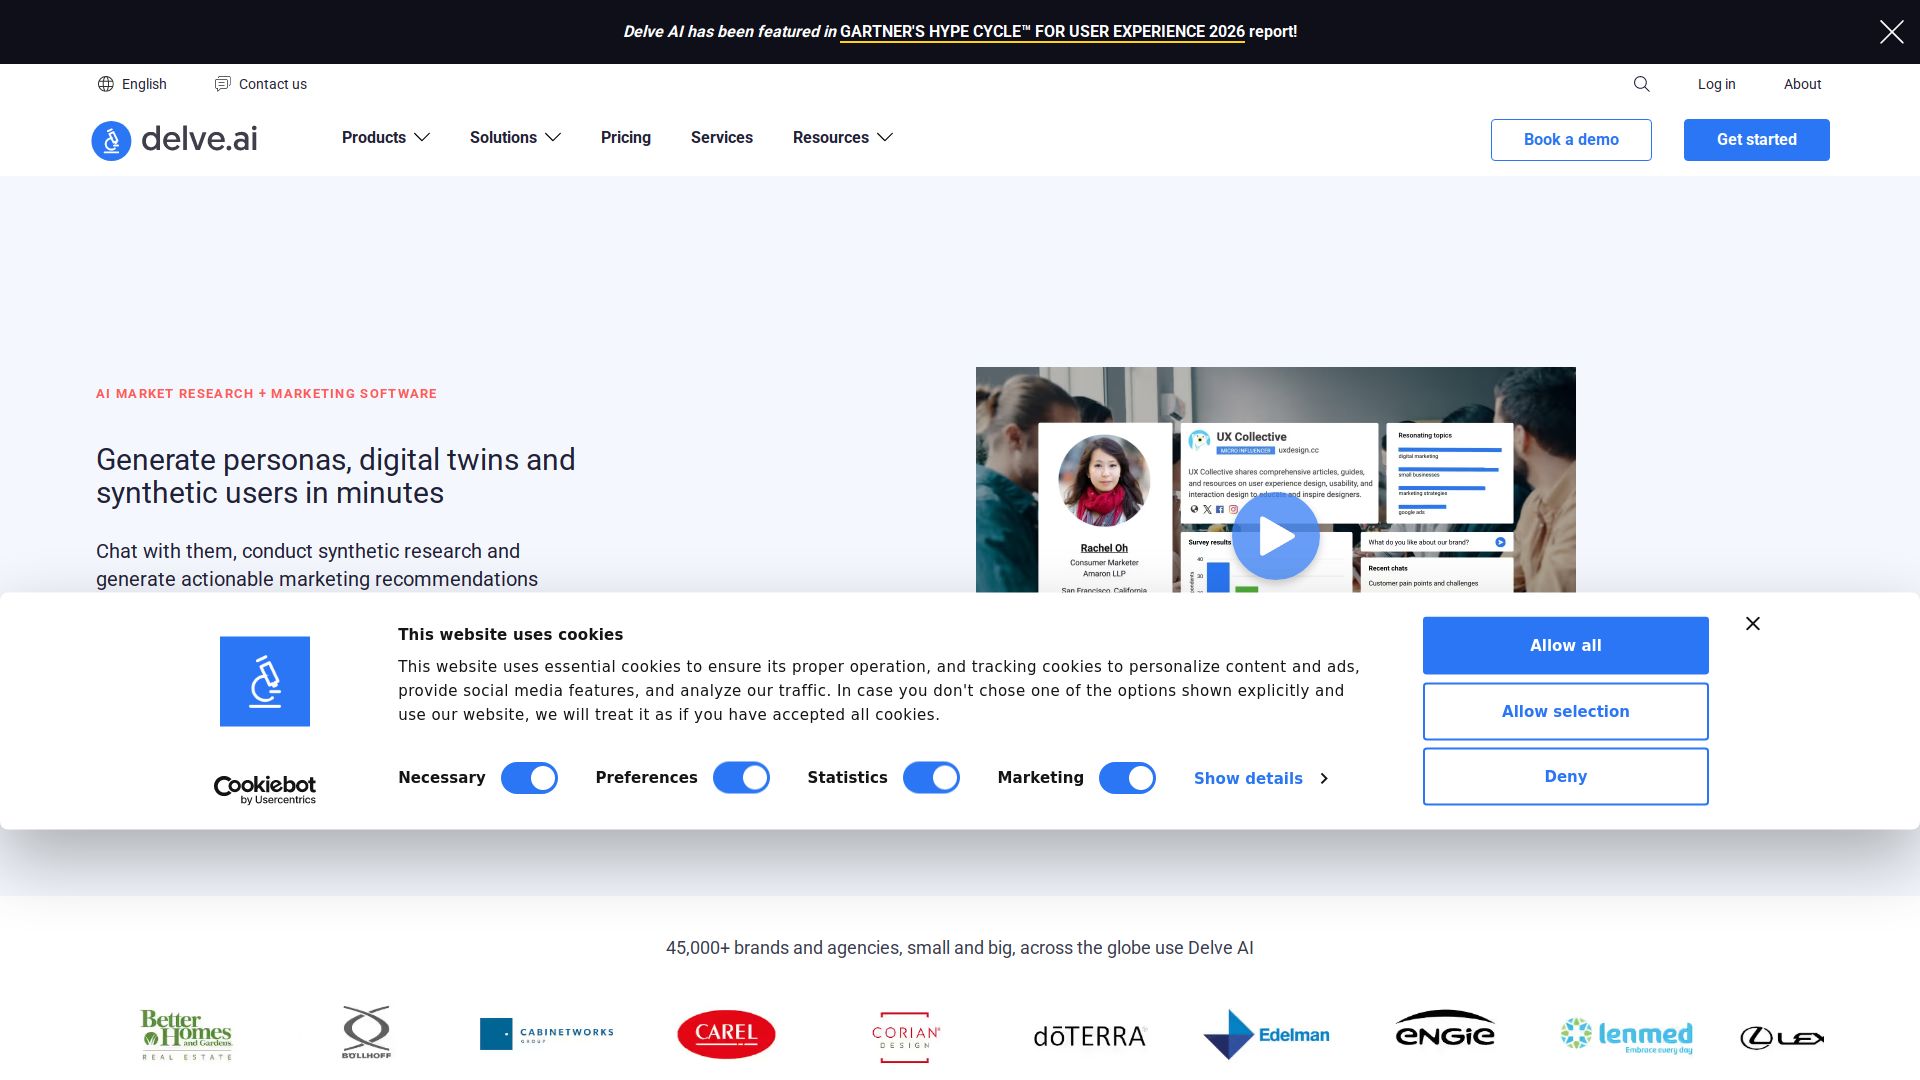
Task: Close the Gartner announcement banner
Action: (x=1891, y=32)
